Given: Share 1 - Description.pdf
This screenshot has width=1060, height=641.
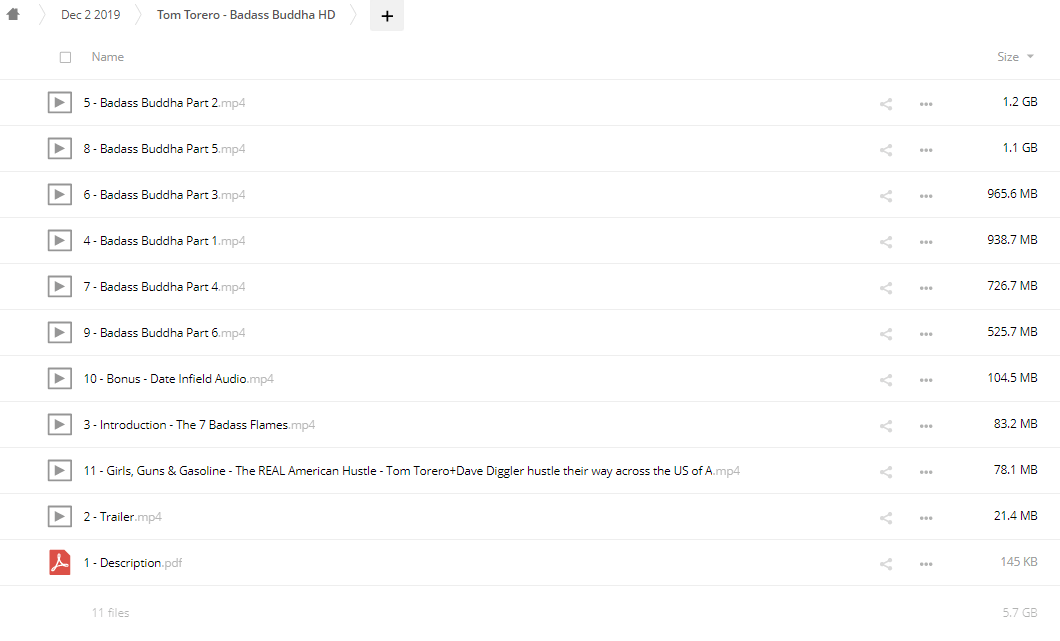Looking at the screenshot, I should (886, 564).
